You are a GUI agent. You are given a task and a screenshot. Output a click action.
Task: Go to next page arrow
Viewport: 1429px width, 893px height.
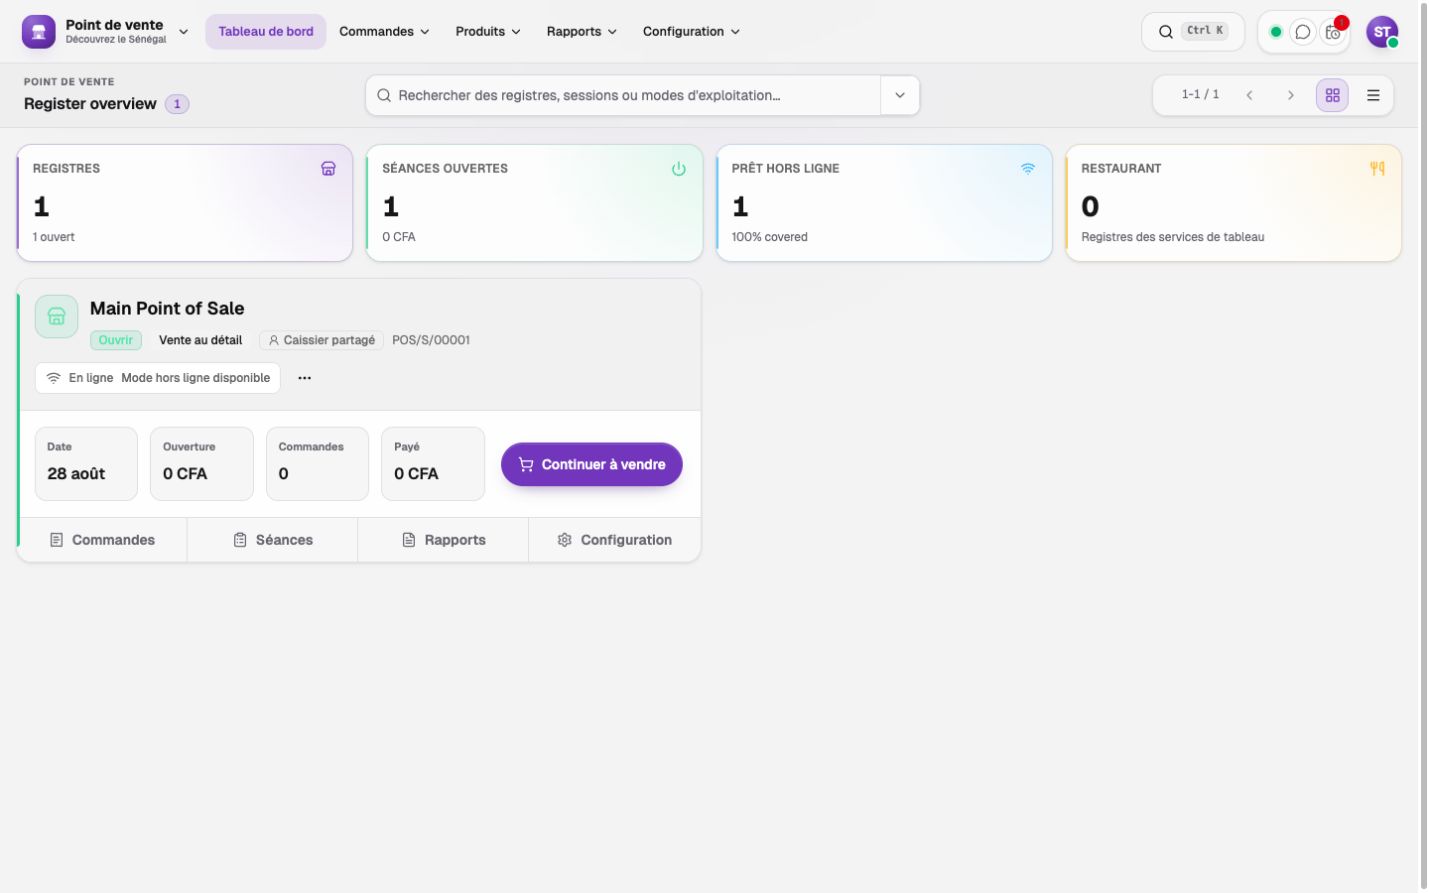coord(1291,95)
